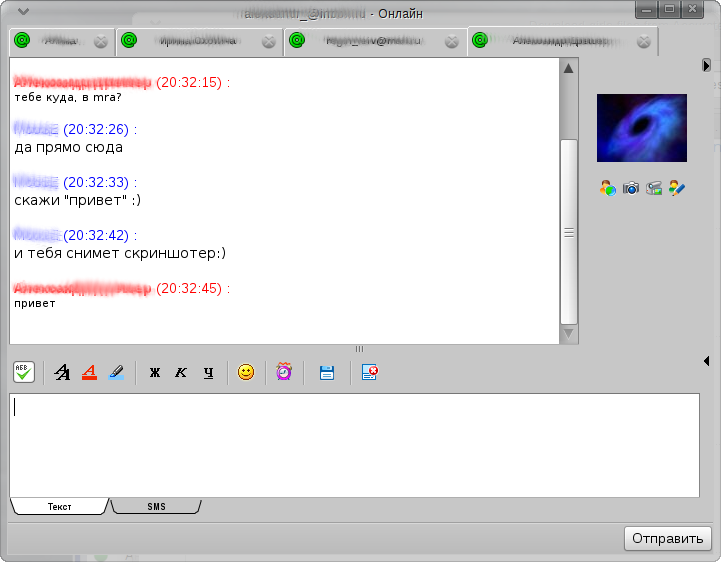Select the fourth active chat tab
The image size is (721, 562).
(x=562, y=41)
